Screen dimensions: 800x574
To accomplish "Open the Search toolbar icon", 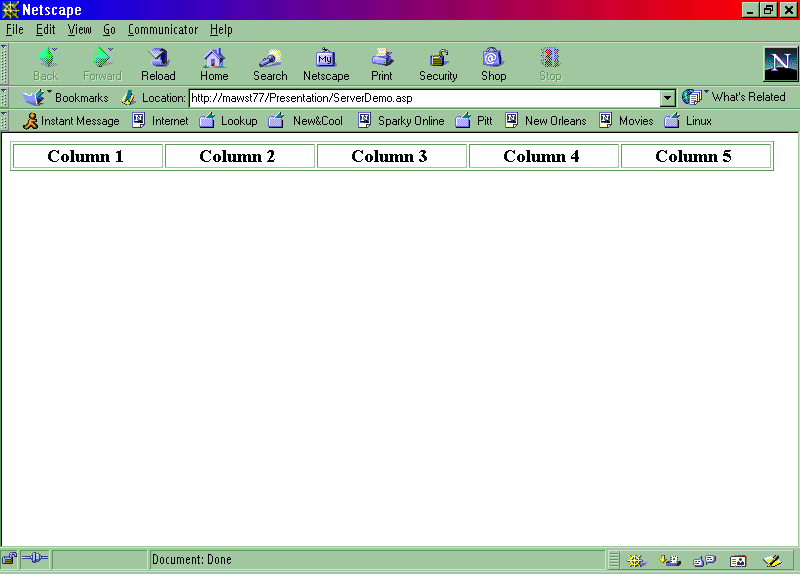I will tap(270, 64).
